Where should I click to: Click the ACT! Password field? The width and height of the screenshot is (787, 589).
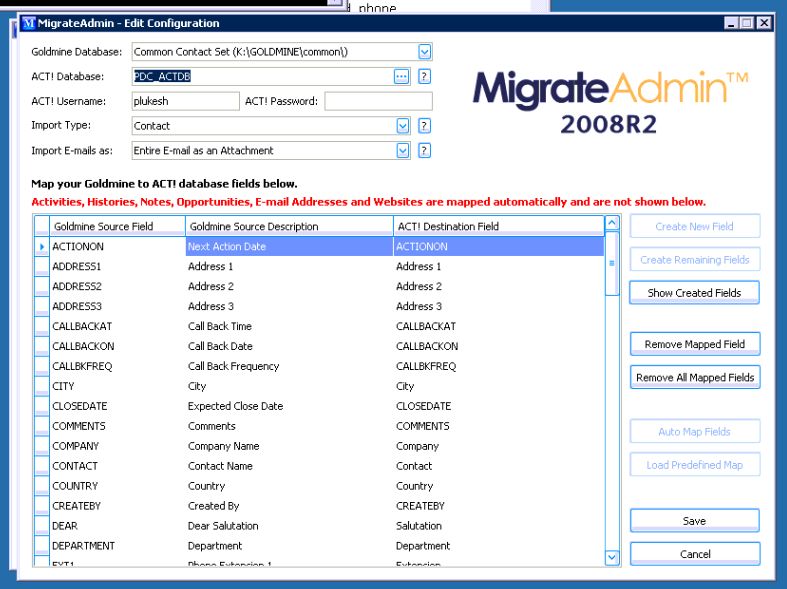tap(378, 101)
